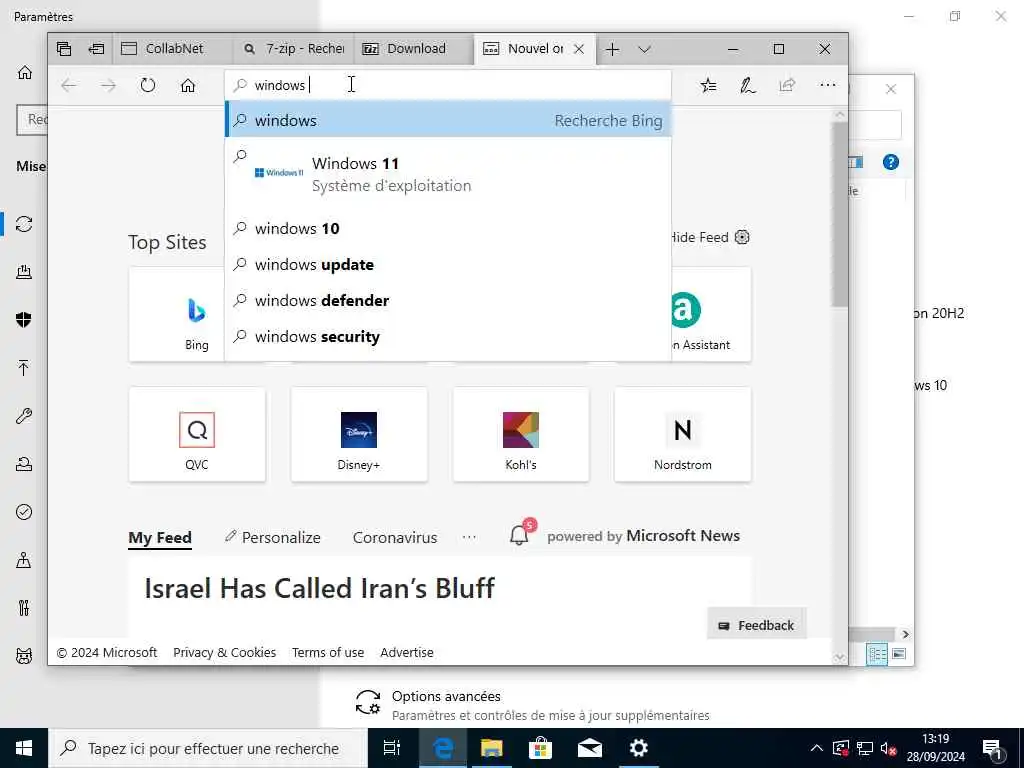This screenshot has height=768, width=1024.
Task: Refresh the current Edge page
Action: [x=148, y=86]
